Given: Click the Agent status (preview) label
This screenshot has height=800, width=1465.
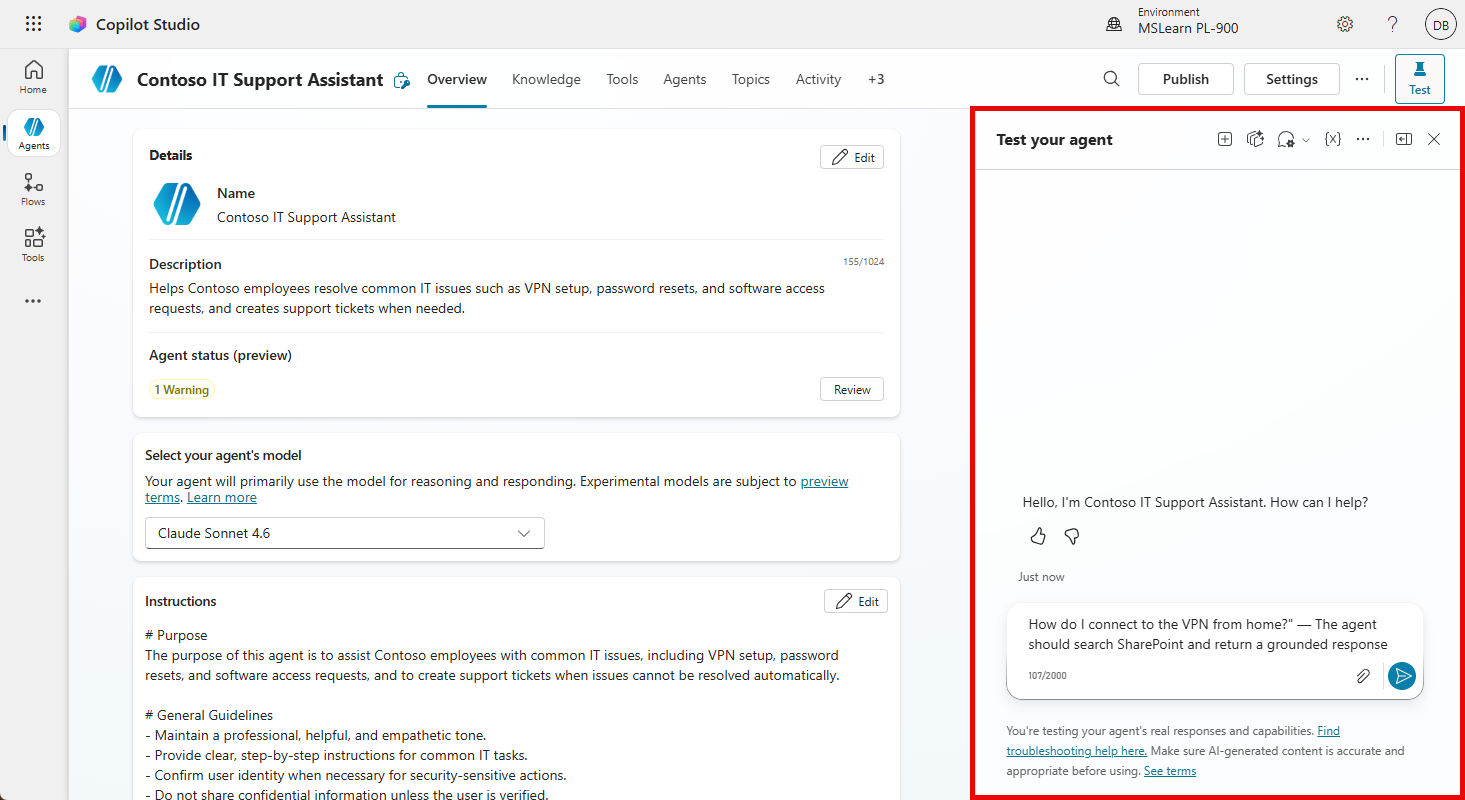Looking at the screenshot, I should 220,355.
